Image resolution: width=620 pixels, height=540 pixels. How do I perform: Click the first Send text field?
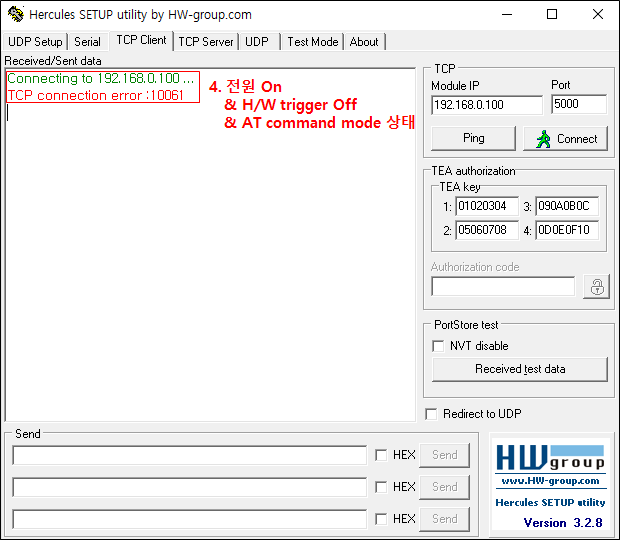tap(189, 455)
